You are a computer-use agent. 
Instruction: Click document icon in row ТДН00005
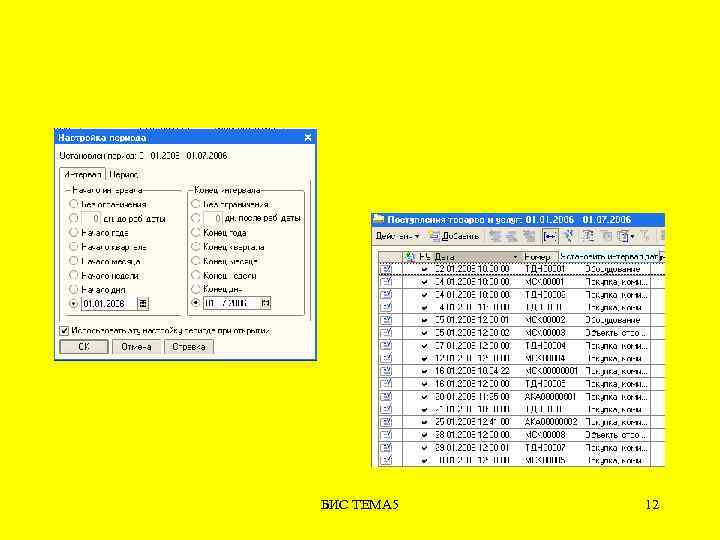click(386, 383)
